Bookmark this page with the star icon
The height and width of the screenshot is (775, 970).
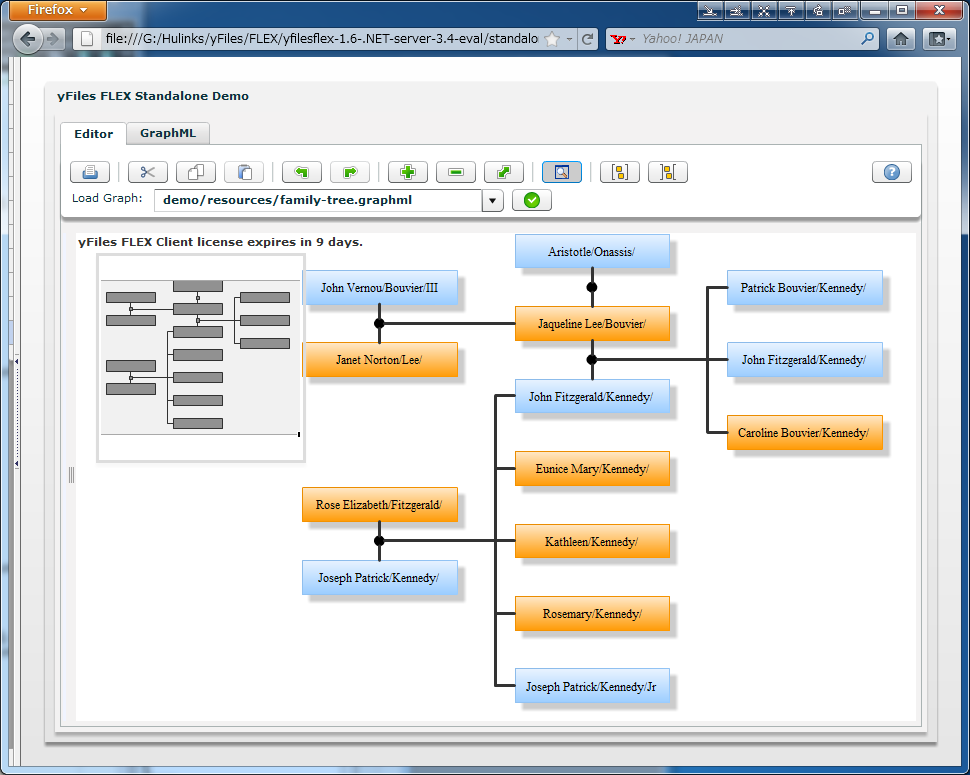click(x=552, y=39)
